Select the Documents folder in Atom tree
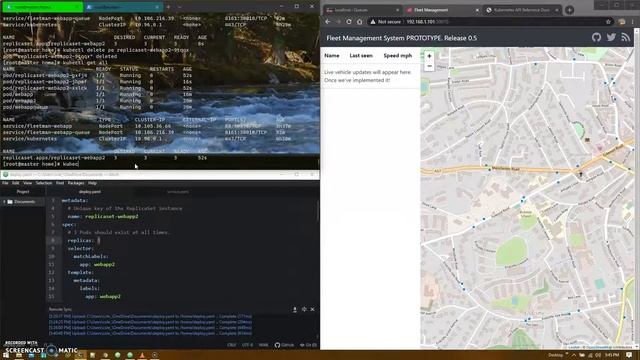The width and height of the screenshot is (640, 360). (x=24, y=202)
